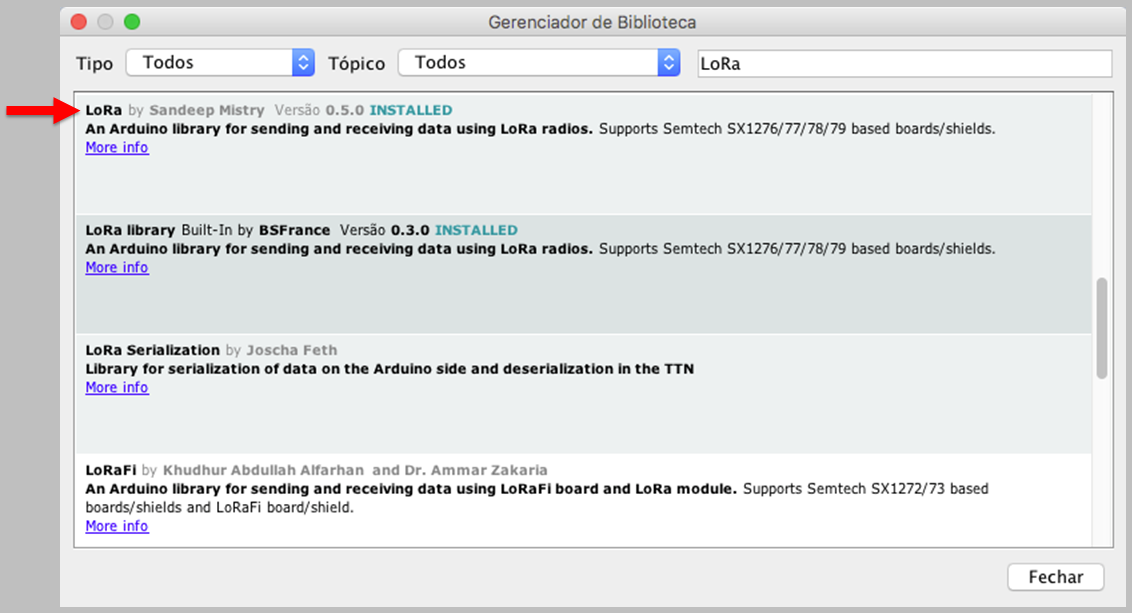The image size is (1132, 613).
Task: Select the LoRa library by BSFrance entry
Action: [583, 274]
